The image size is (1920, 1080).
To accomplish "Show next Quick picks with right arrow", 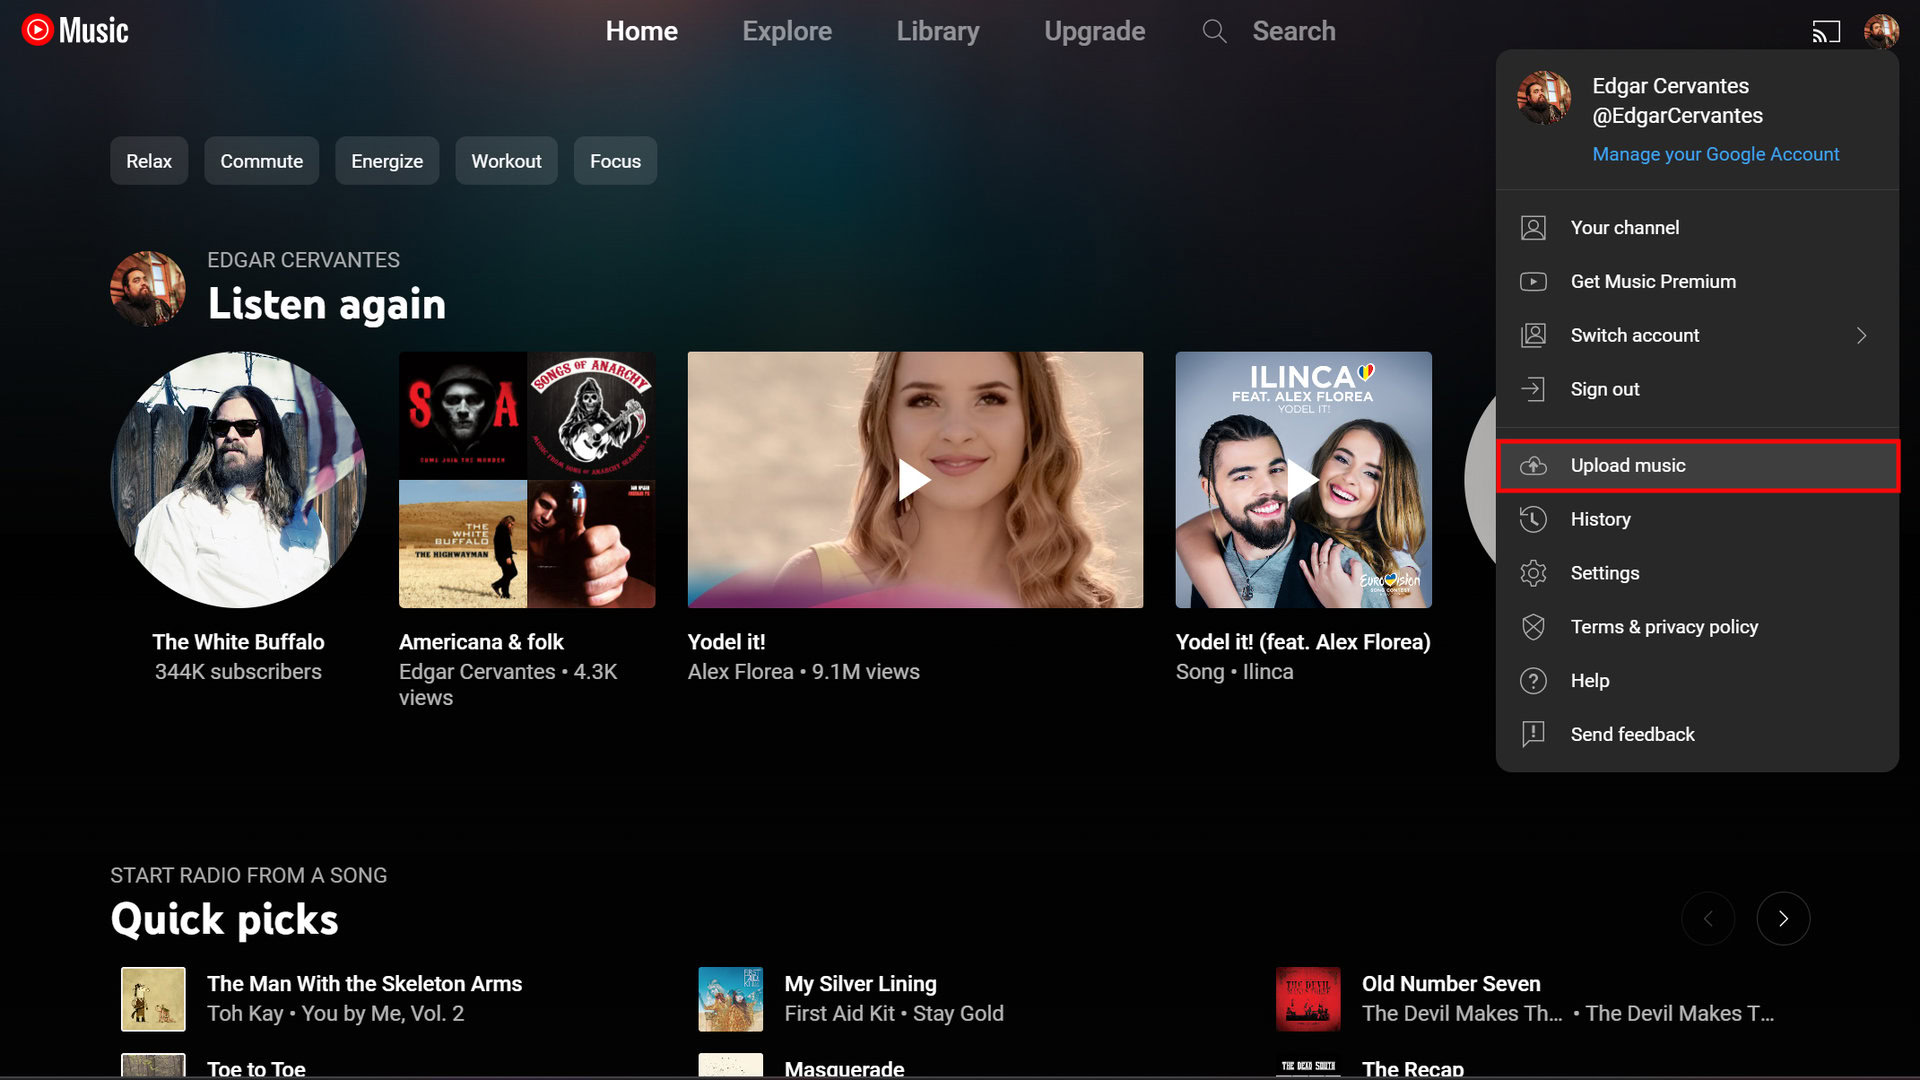I will coord(1783,918).
